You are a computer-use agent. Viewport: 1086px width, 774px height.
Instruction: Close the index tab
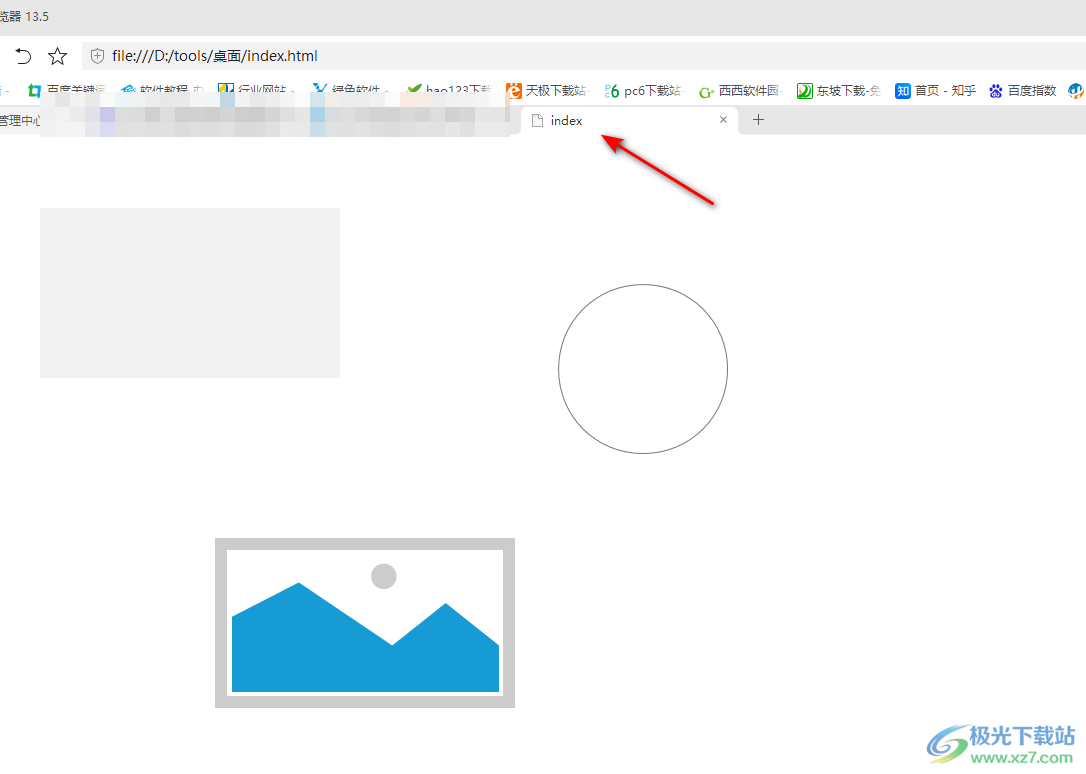pos(723,120)
